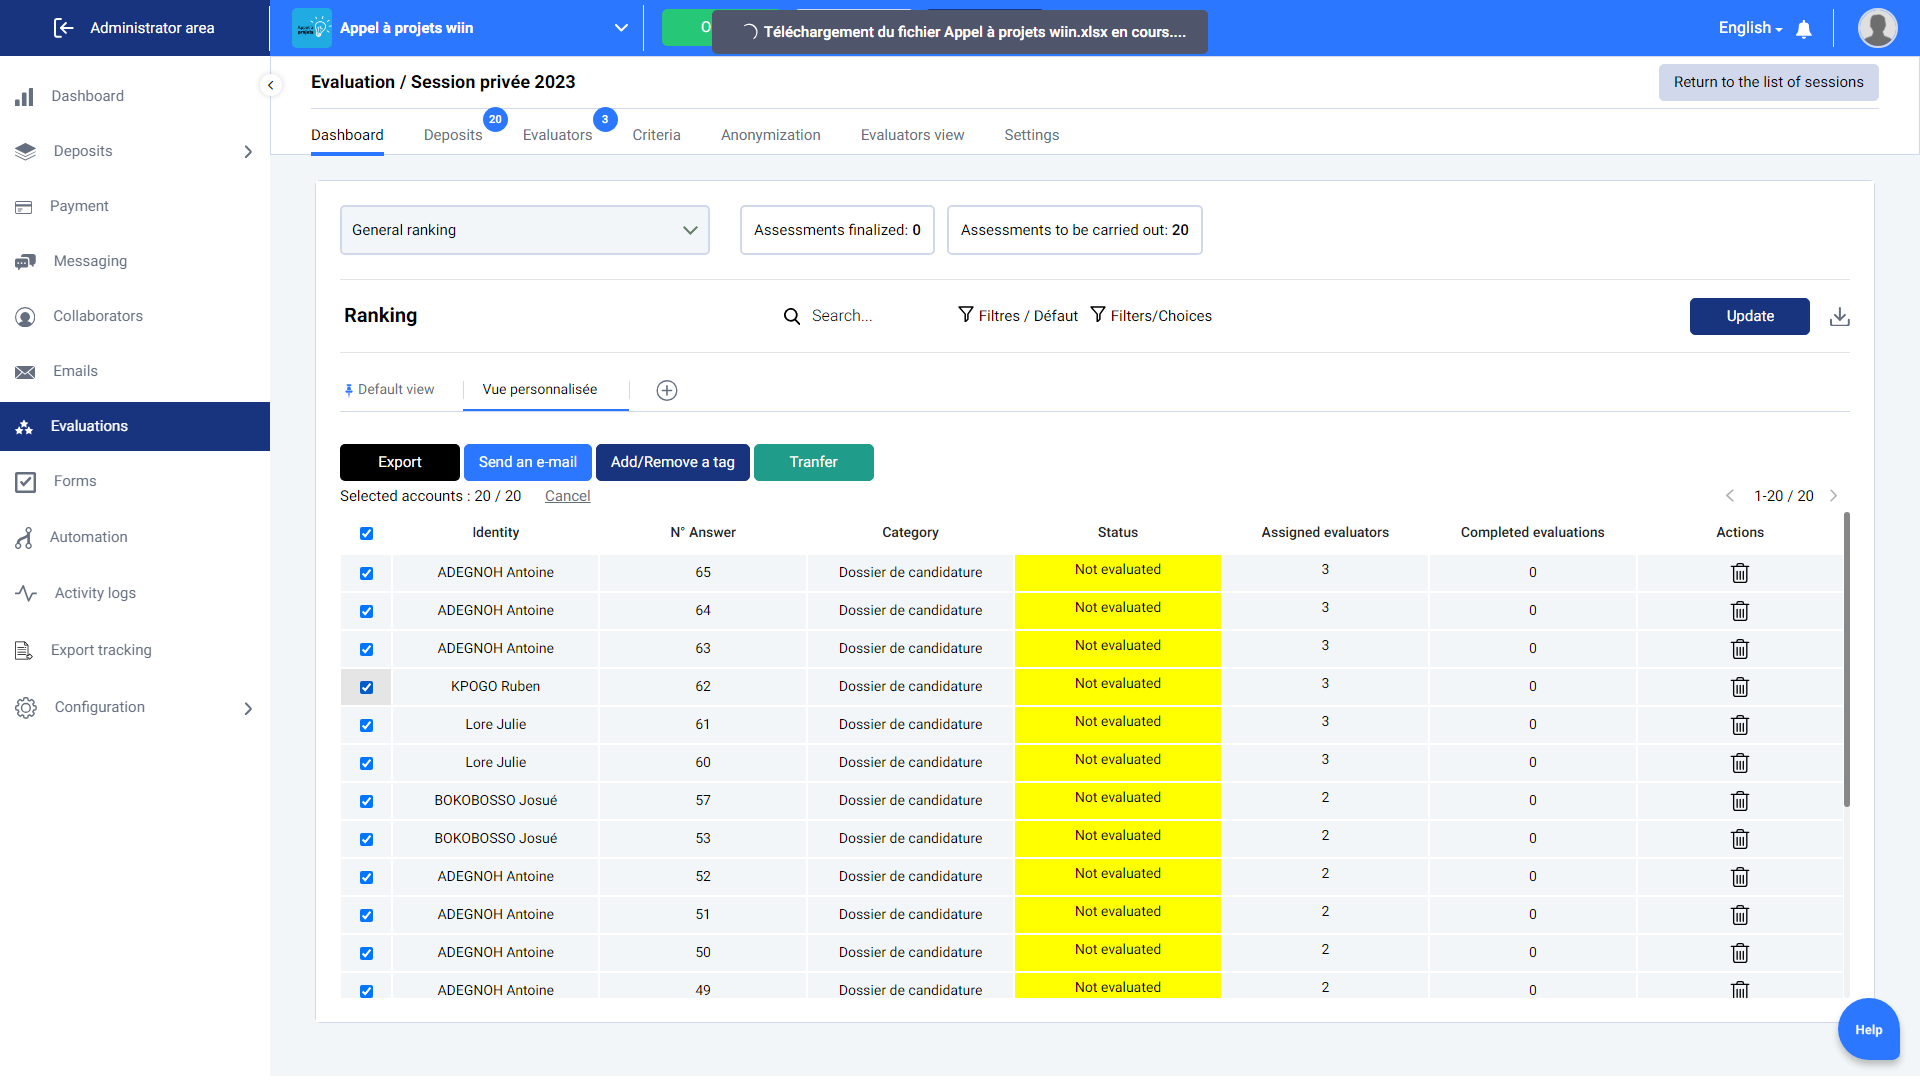Click the Cancel selection link
1920x1080 pixels.
coord(567,497)
